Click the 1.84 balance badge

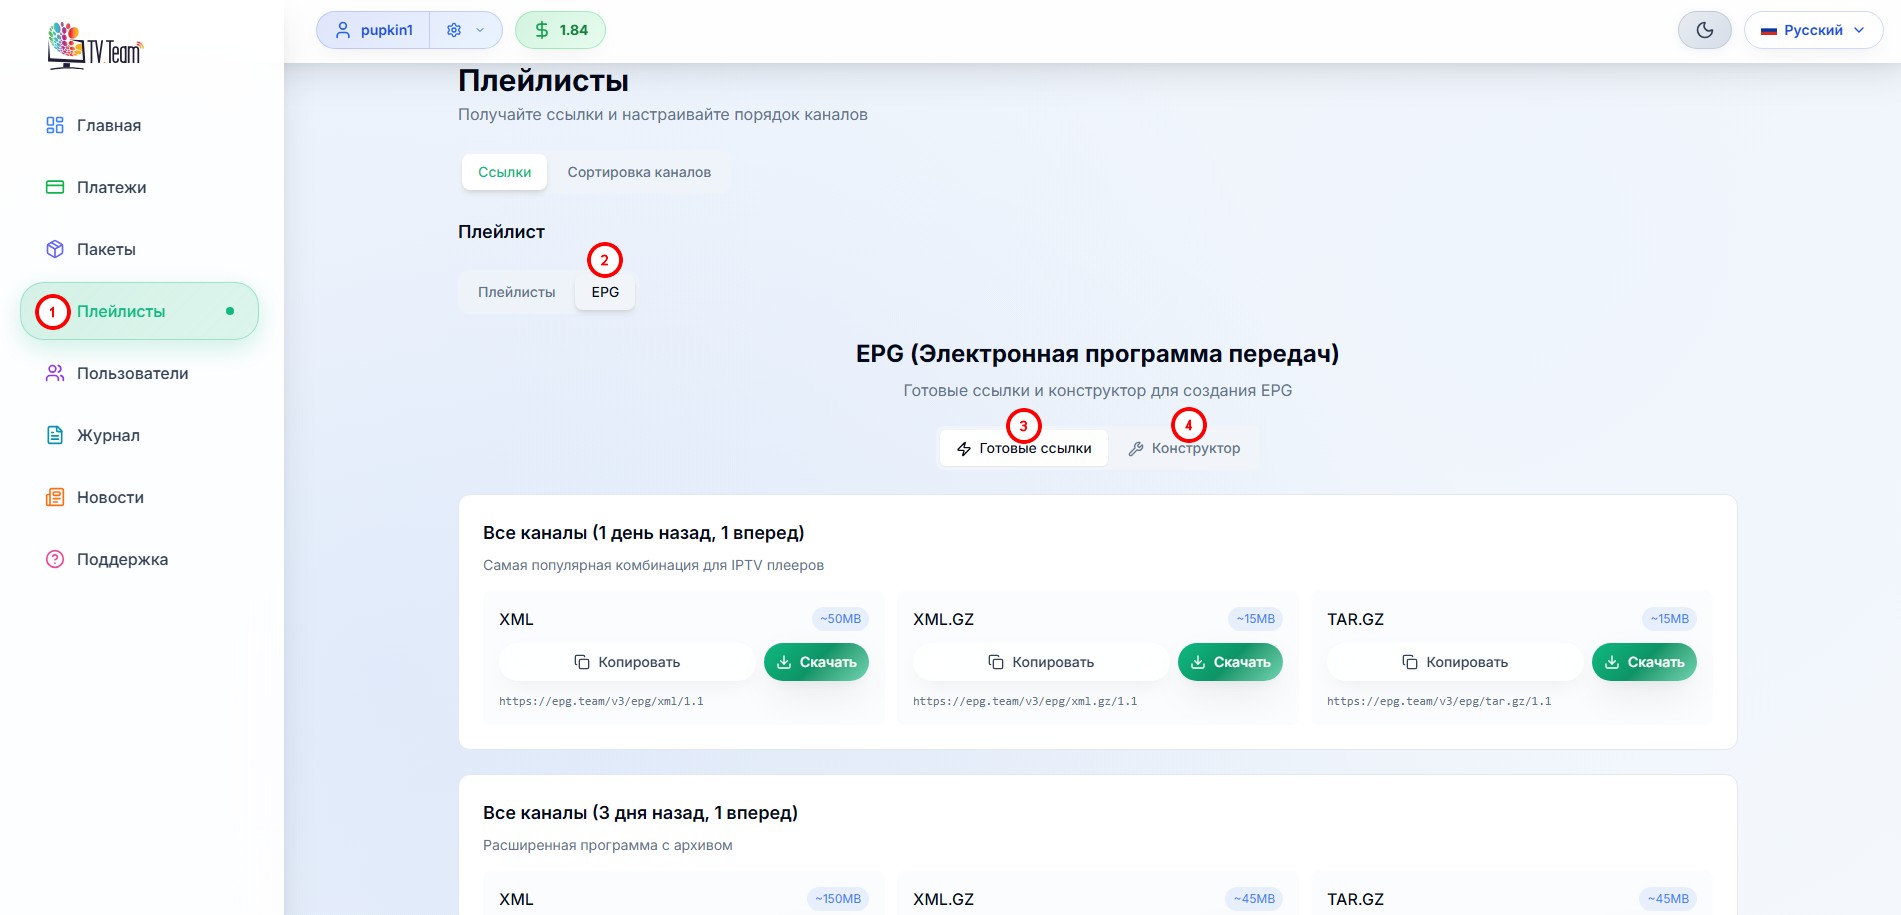[560, 30]
